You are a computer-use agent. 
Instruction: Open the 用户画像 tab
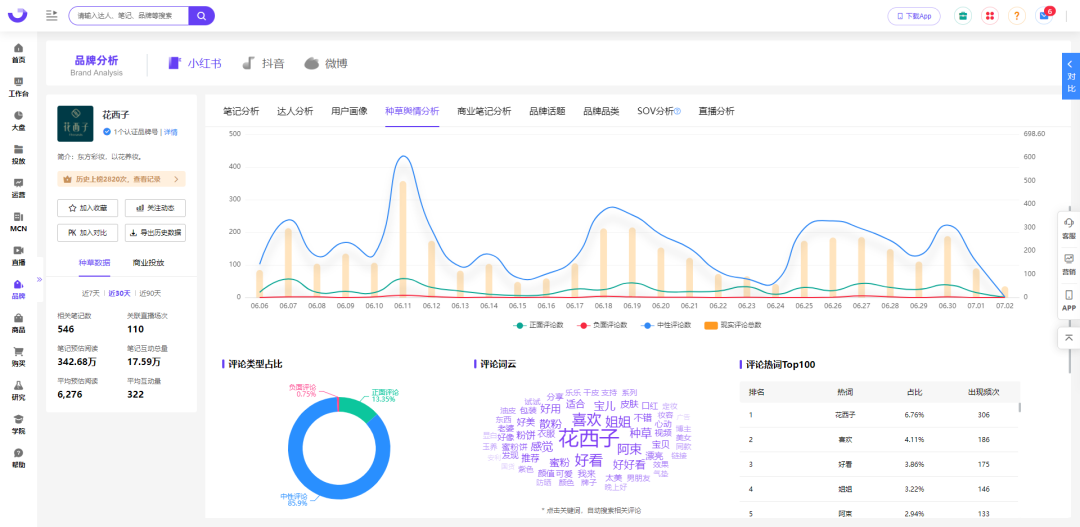point(349,112)
